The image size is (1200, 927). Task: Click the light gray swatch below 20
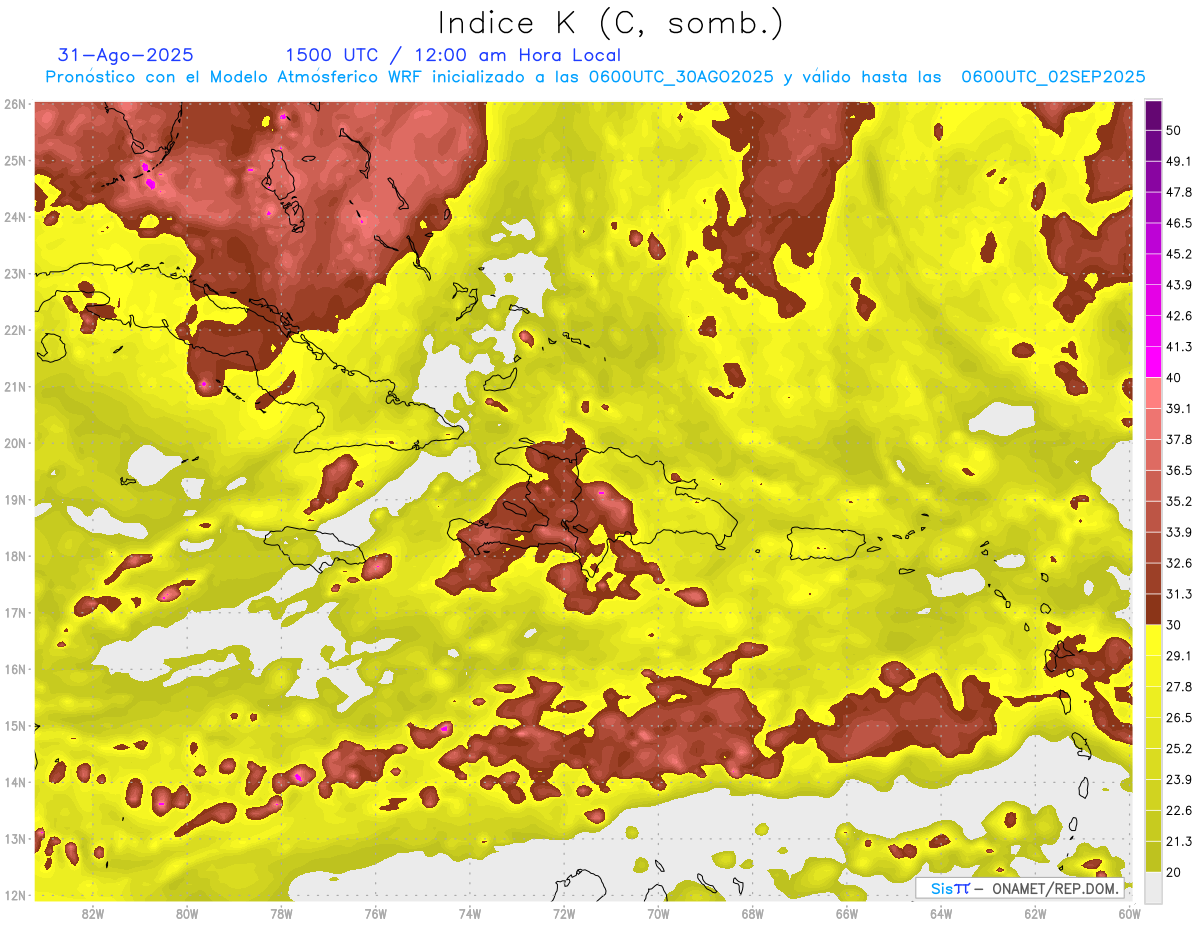coord(1153,886)
